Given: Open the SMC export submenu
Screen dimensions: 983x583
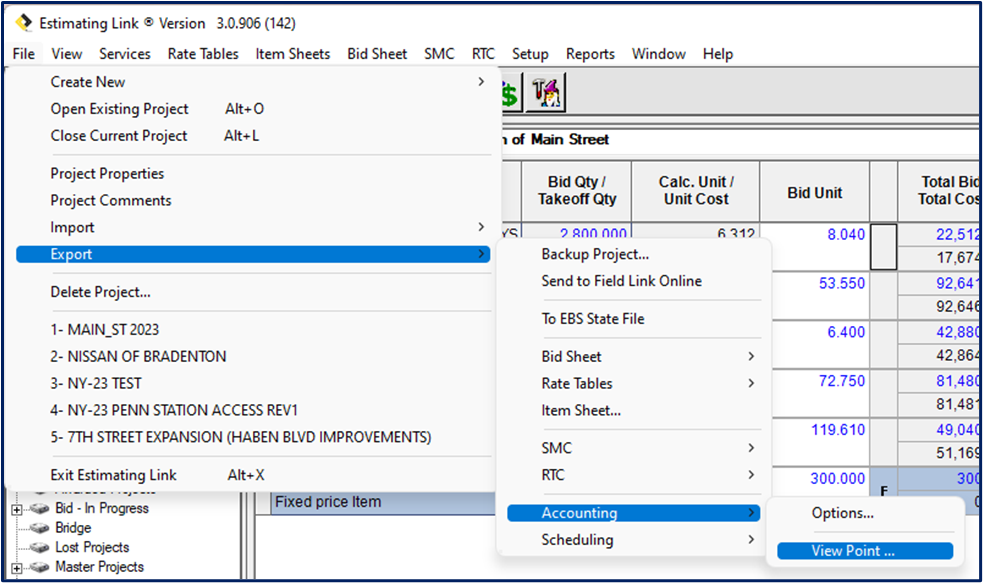Looking at the screenshot, I should [633, 448].
